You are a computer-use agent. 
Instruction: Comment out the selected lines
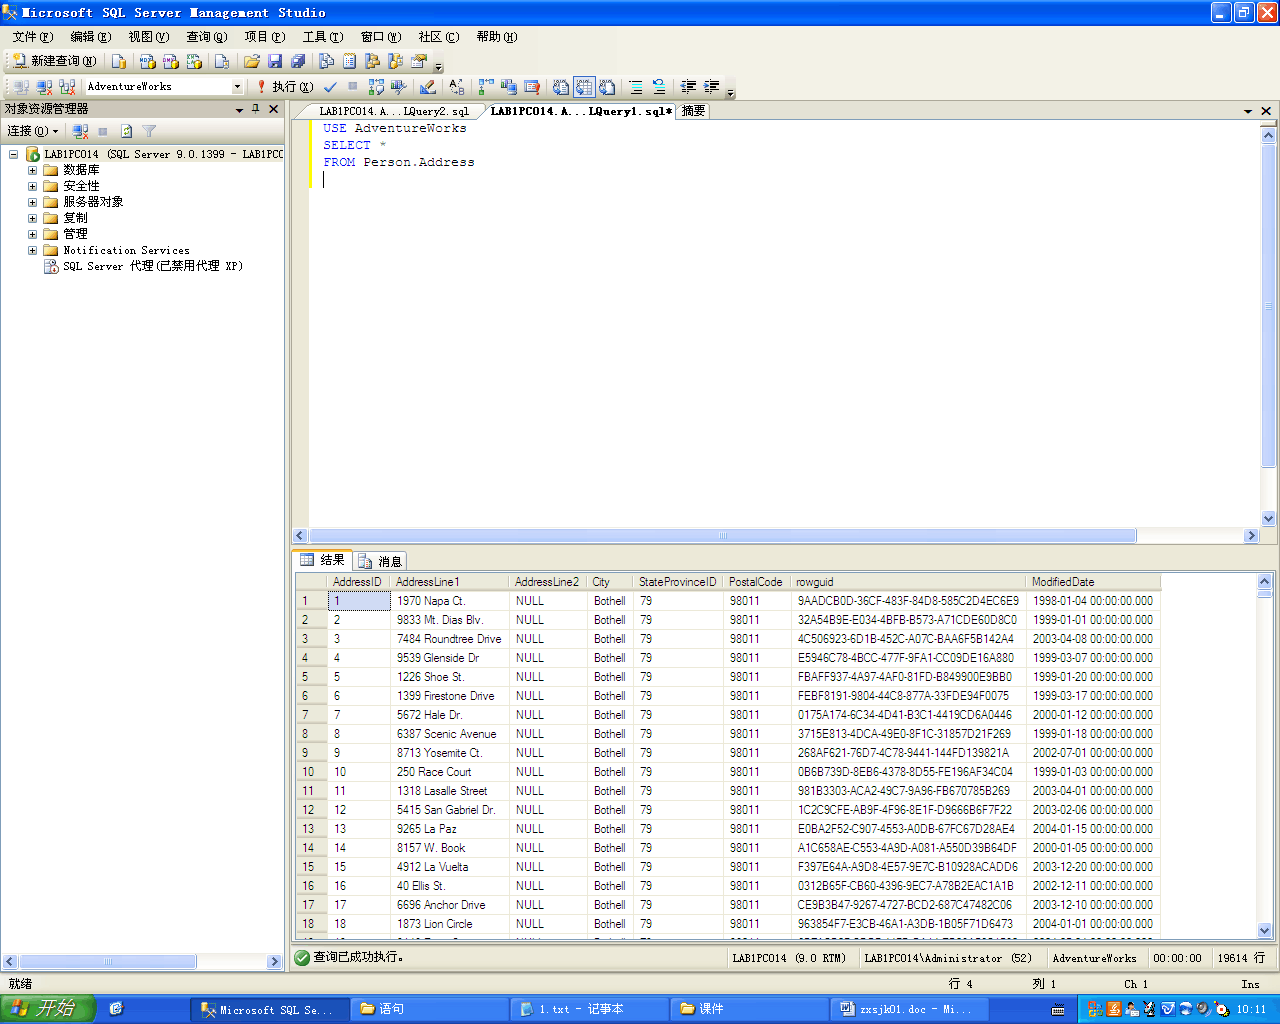[x=636, y=87]
